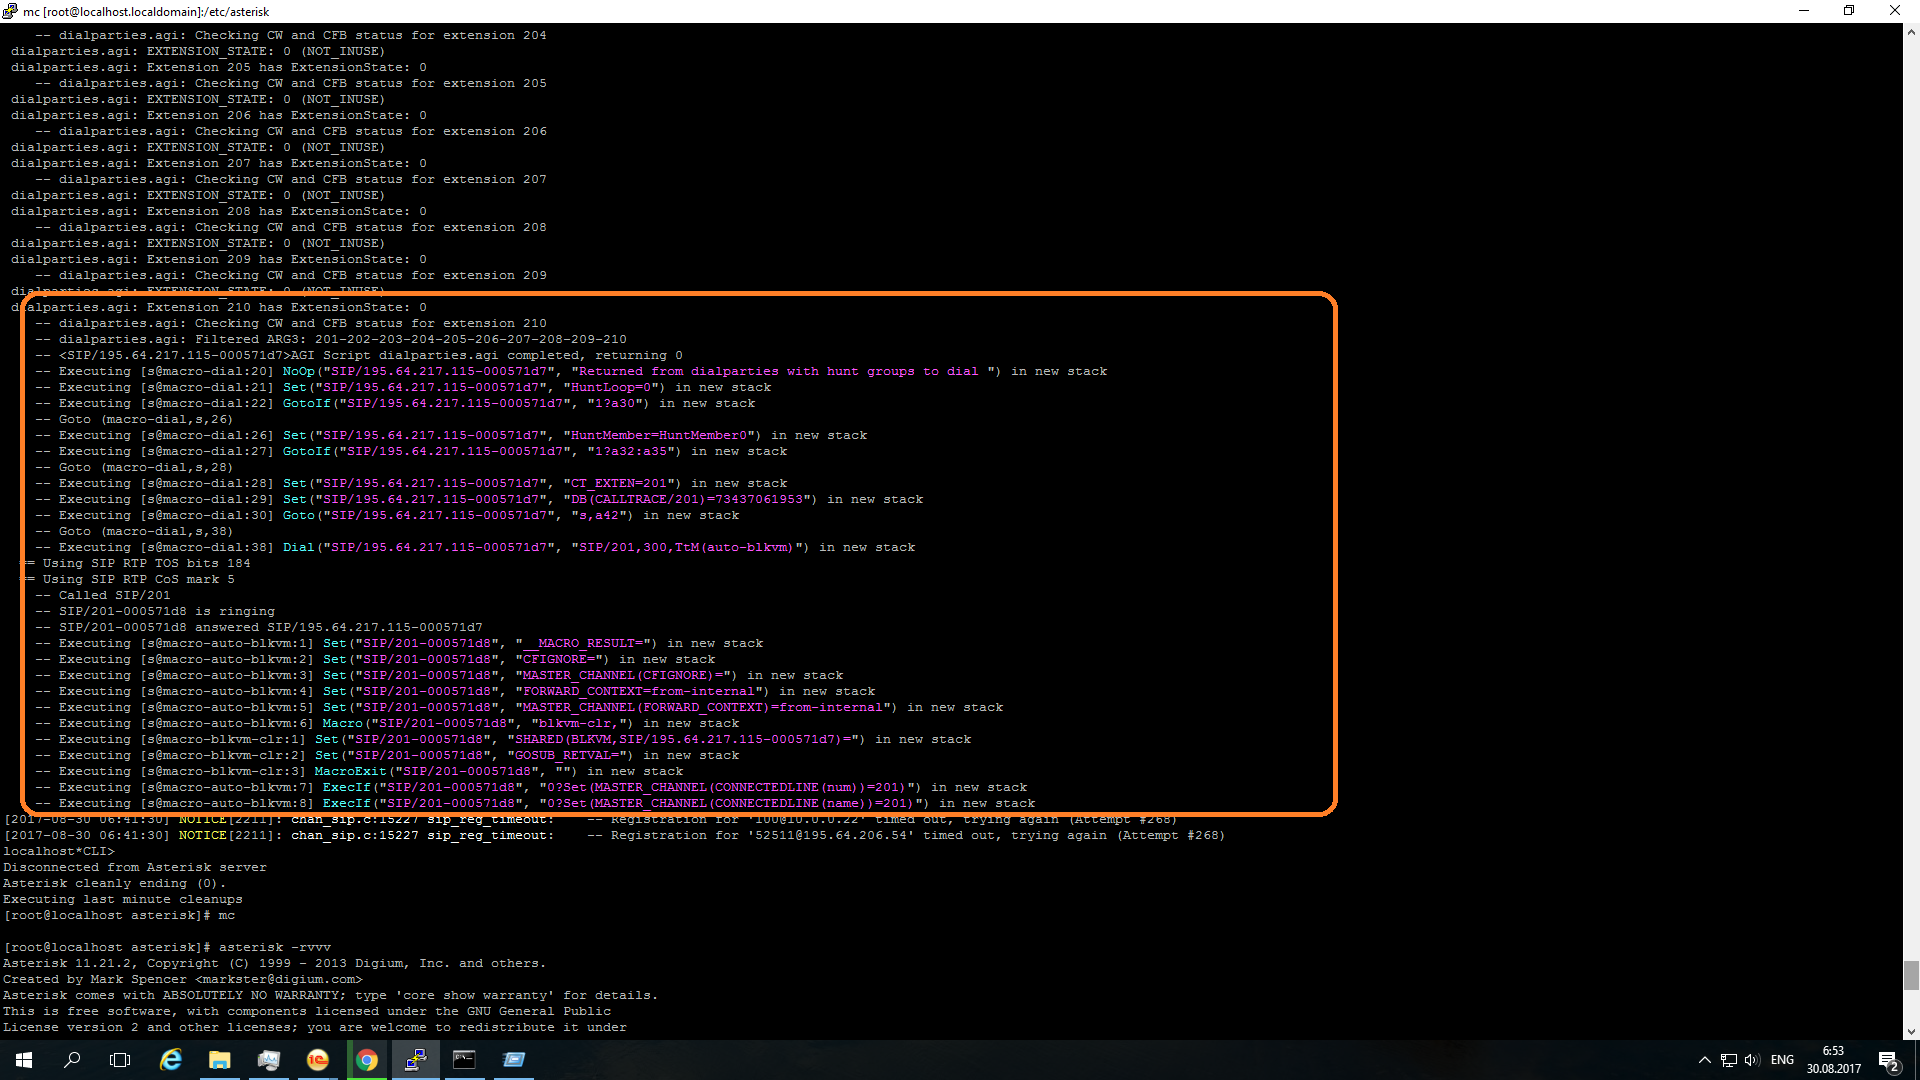Open the network status tray icon
This screenshot has height=1080, width=1920.
coord(1728,1060)
